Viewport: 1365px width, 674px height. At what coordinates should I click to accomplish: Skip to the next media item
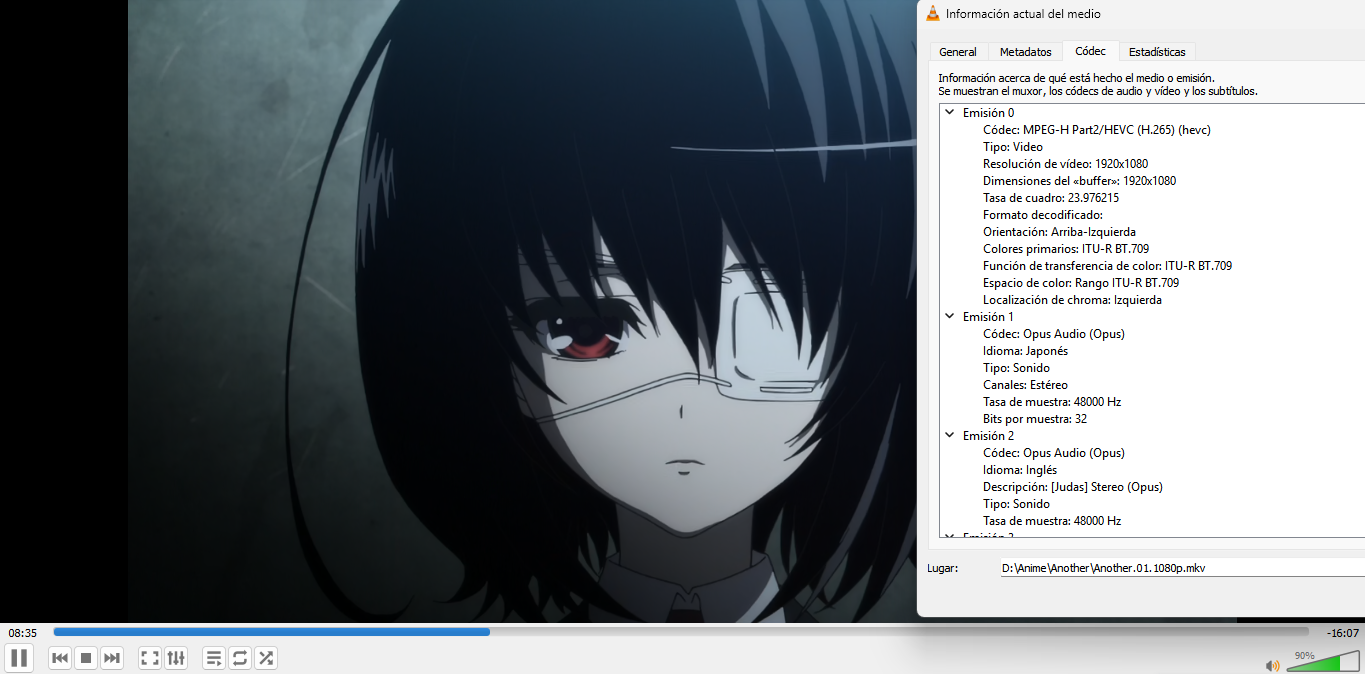tap(112, 658)
